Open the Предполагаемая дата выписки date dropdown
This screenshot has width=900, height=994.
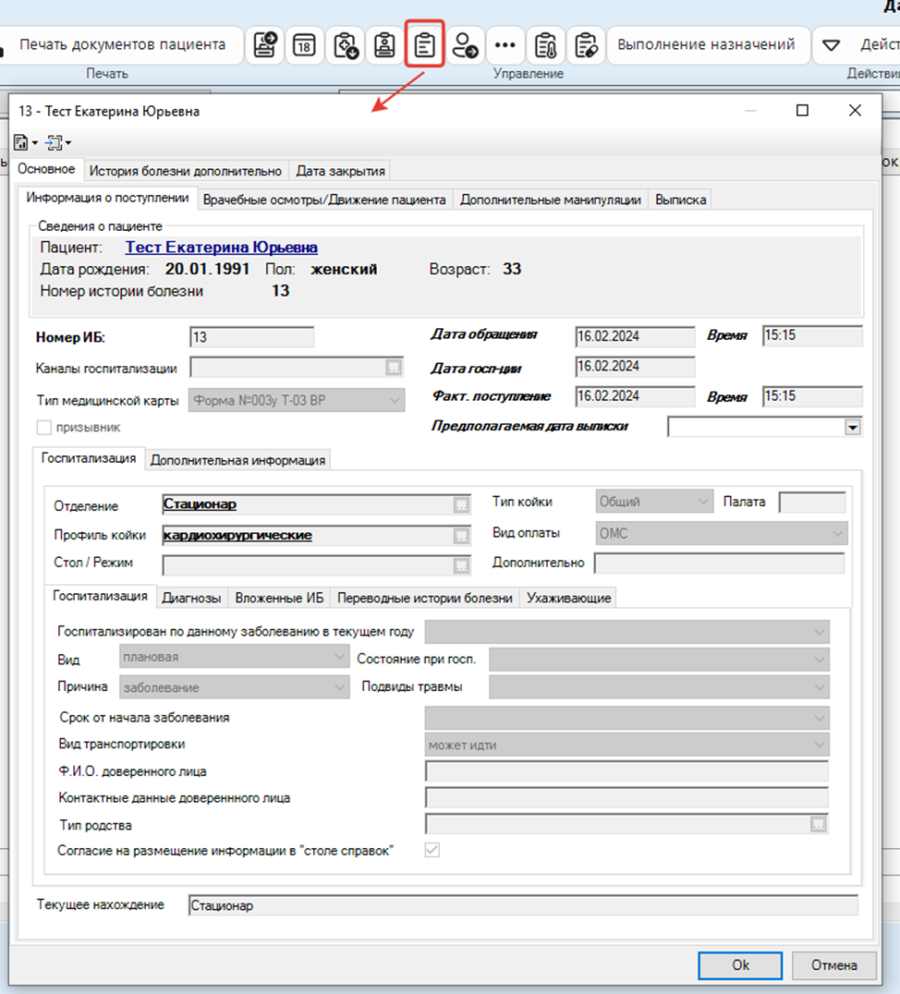(852, 427)
